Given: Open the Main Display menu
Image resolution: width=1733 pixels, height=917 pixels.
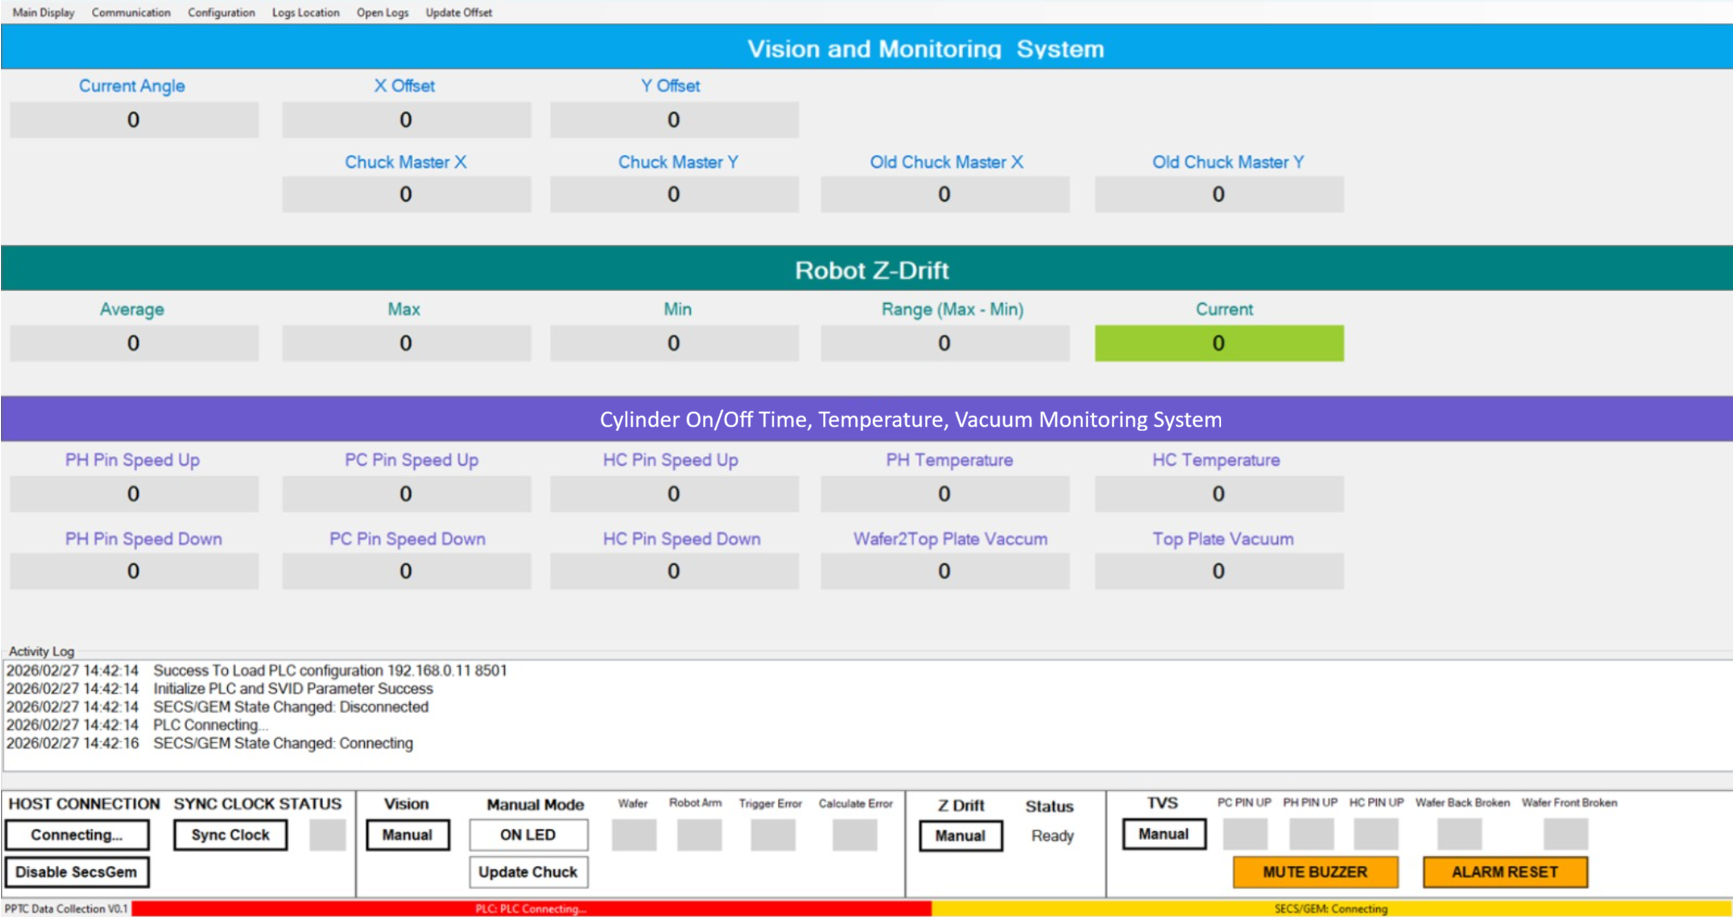Looking at the screenshot, I should pos(43,13).
